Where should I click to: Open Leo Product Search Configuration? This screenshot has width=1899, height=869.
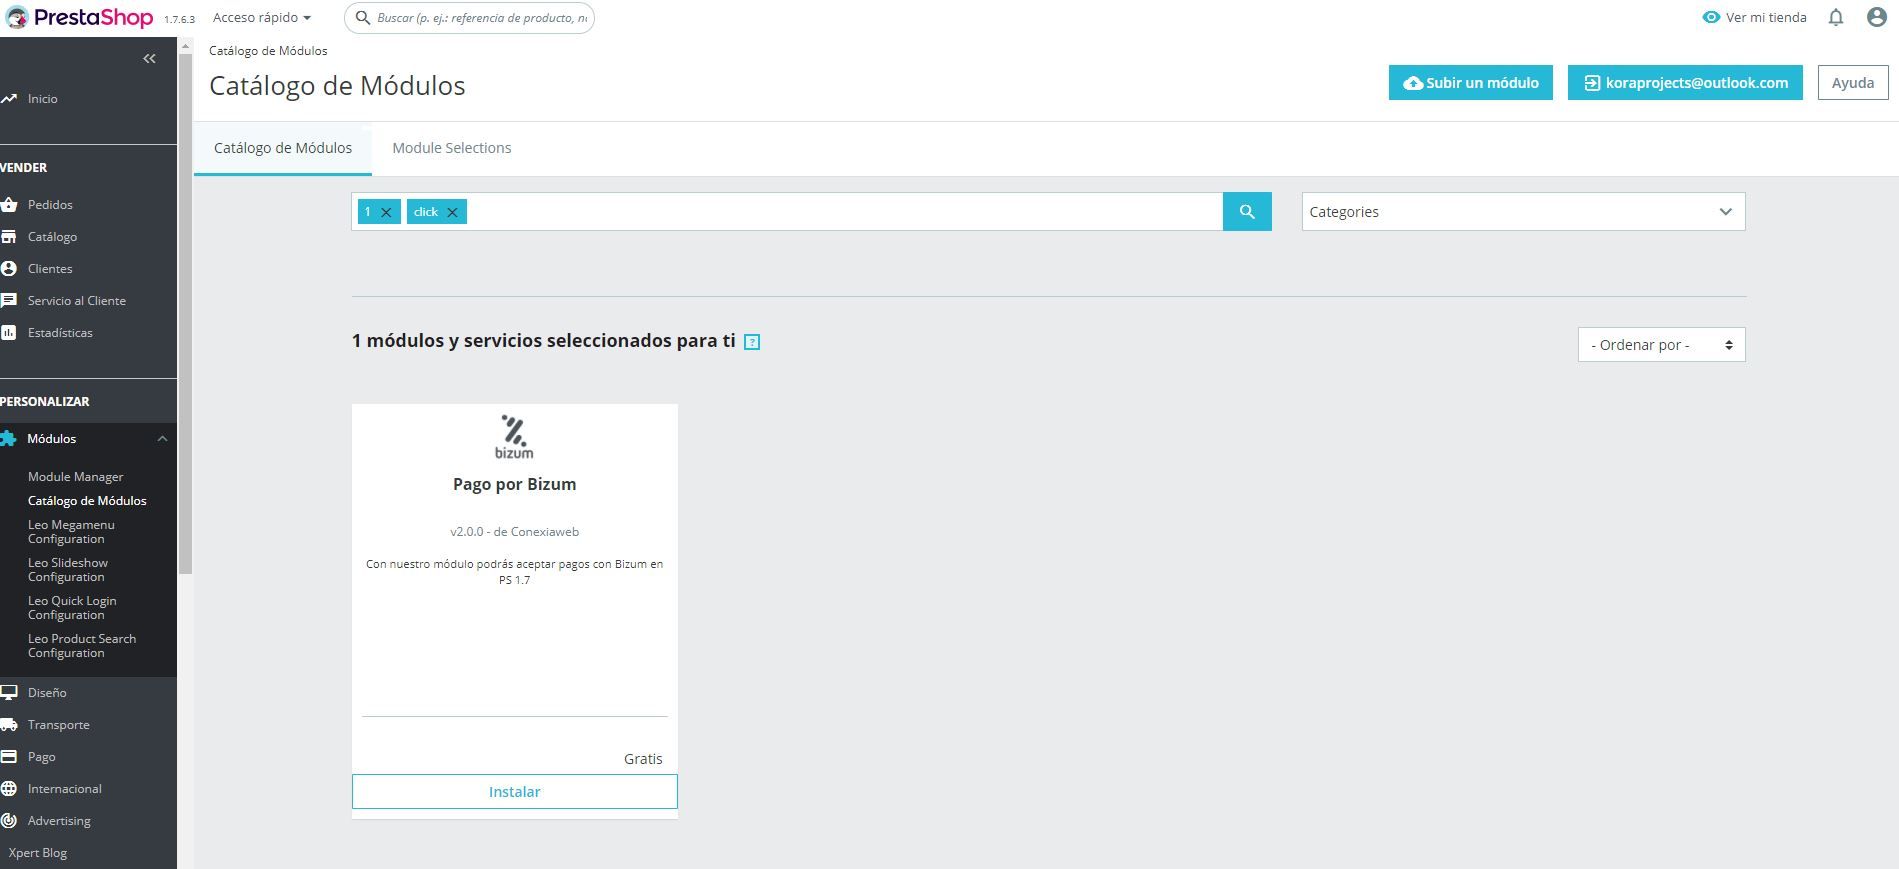coord(82,646)
